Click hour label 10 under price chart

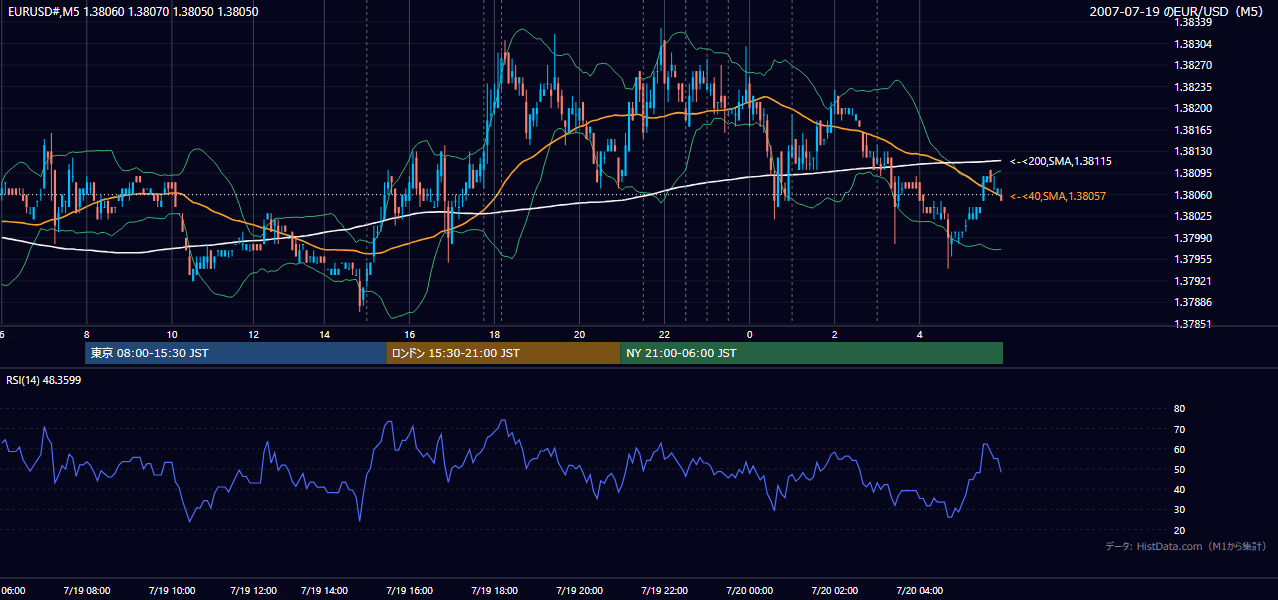pos(171,334)
